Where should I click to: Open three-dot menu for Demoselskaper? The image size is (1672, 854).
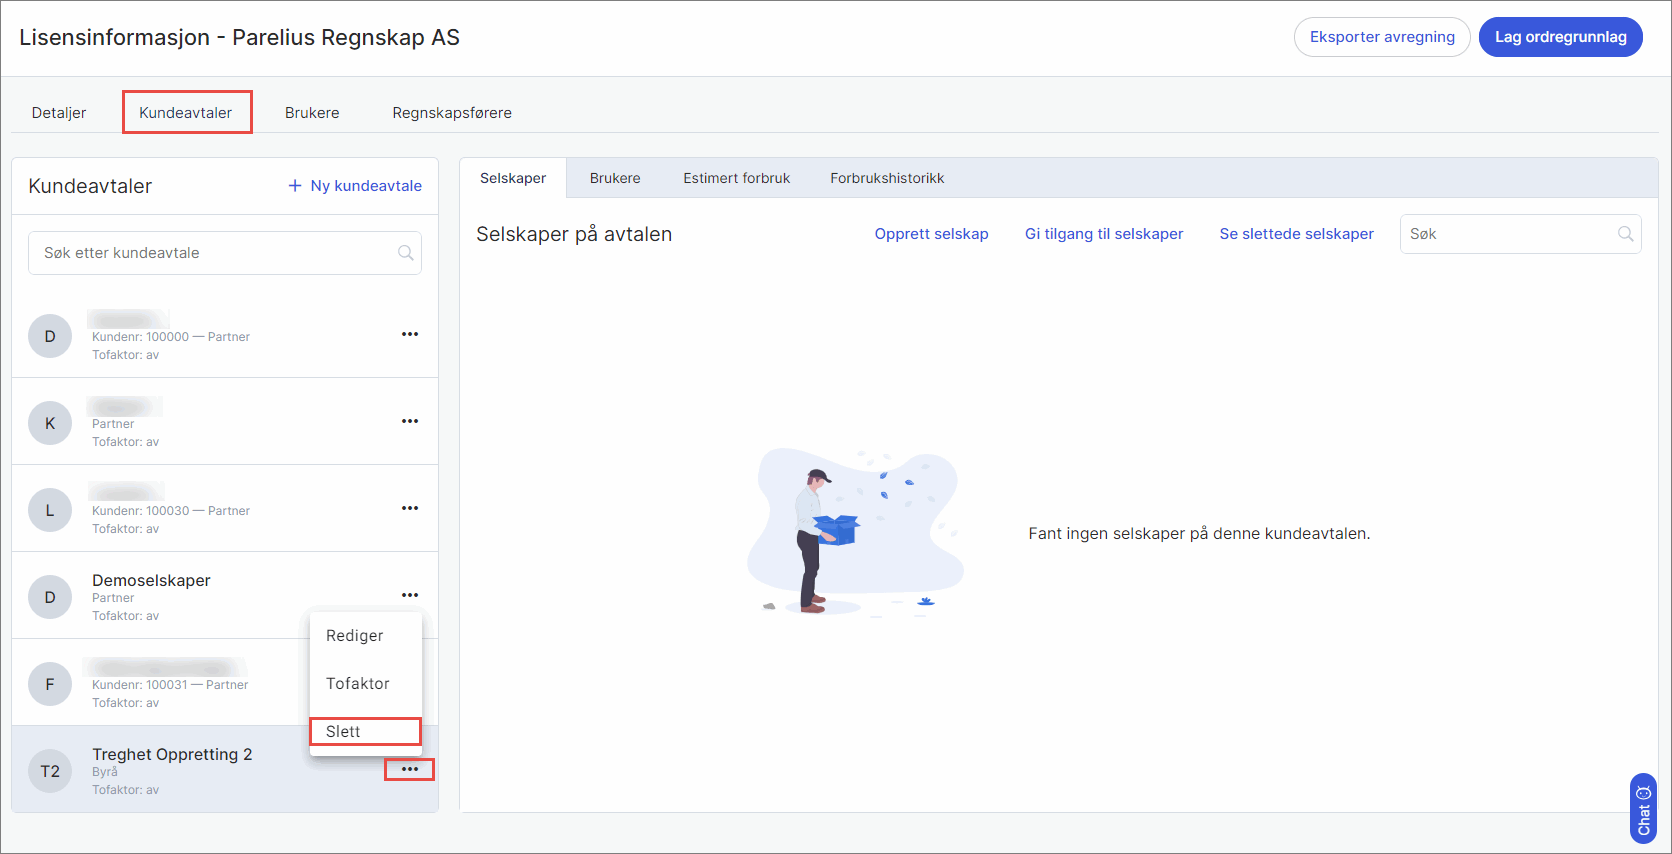(x=410, y=595)
